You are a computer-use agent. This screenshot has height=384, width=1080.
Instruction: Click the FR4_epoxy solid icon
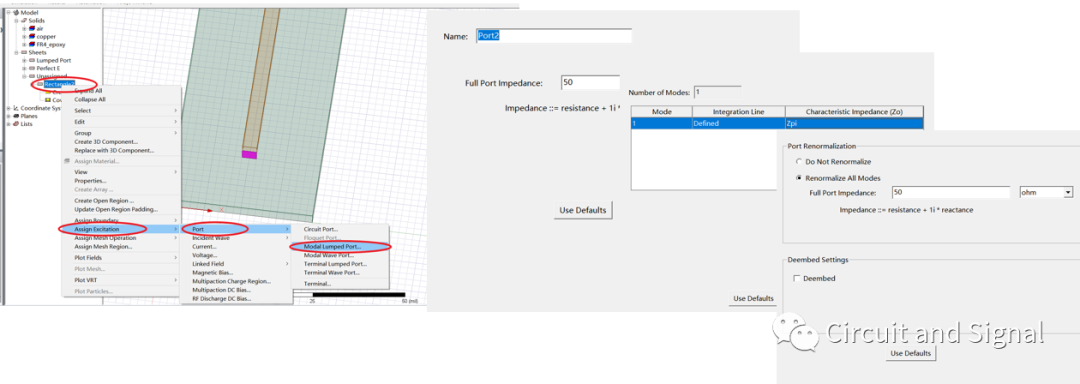tap(32, 44)
